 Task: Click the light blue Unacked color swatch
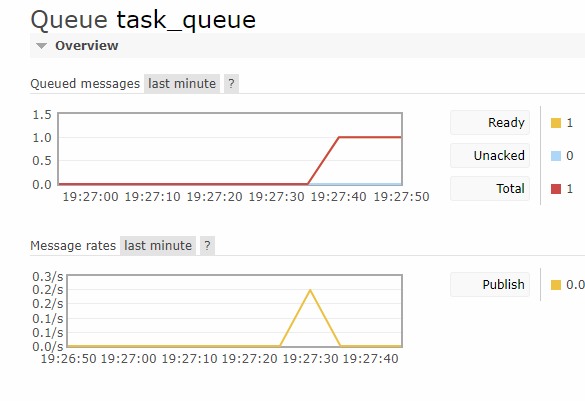tap(556, 156)
